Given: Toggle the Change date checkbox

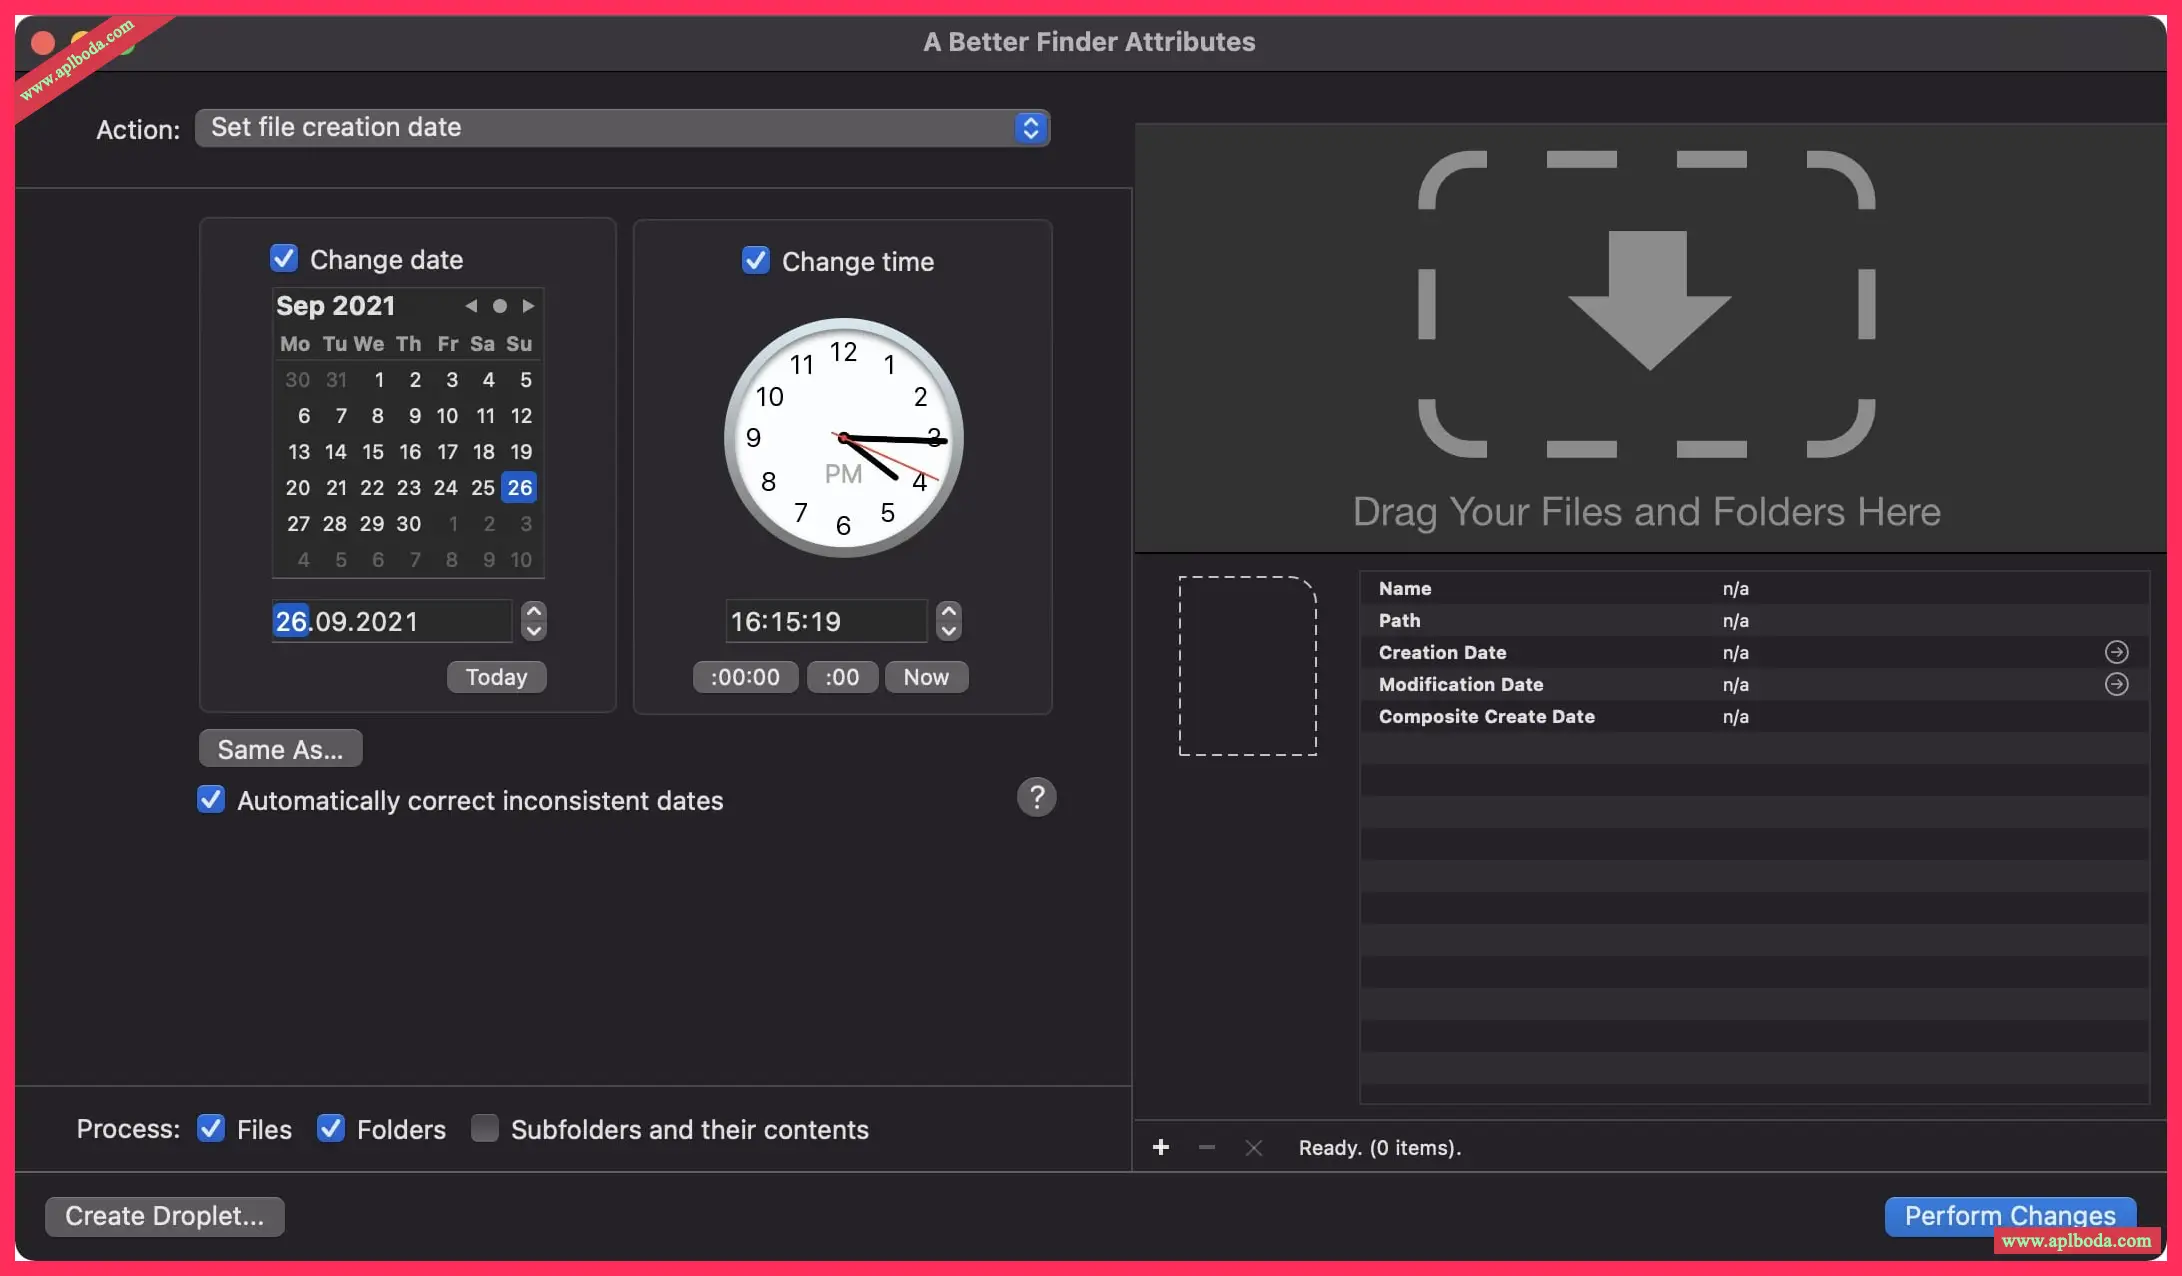Looking at the screenshot, I should (x=284, y=259).
